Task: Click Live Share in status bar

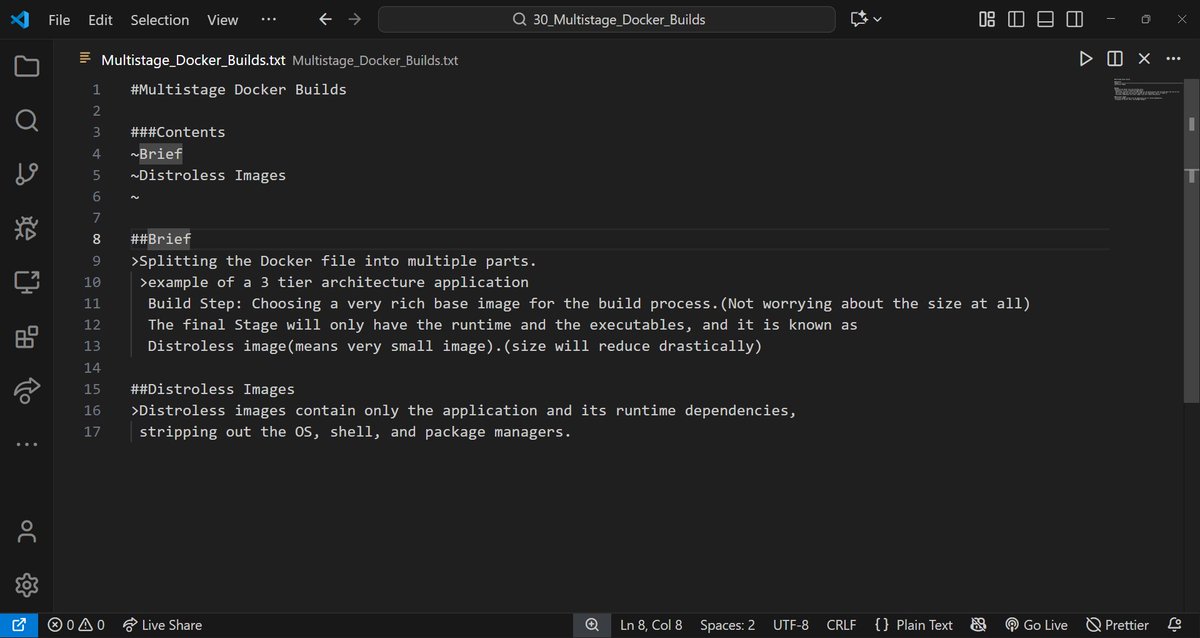Action: 162,625
